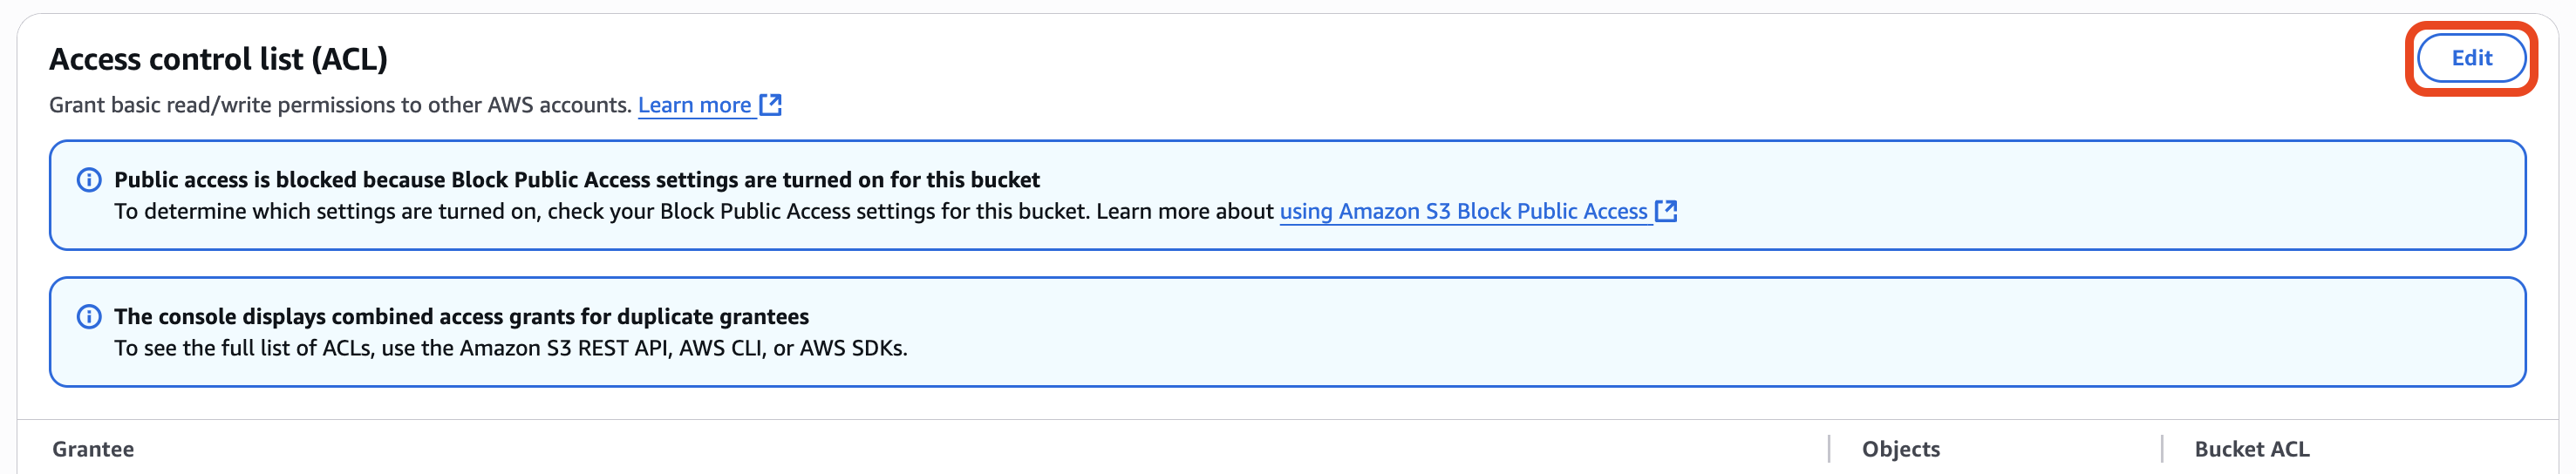Screen dimensions: 2576x474
Task: Click external link icon beside Learn more
Action: point(770,105)
